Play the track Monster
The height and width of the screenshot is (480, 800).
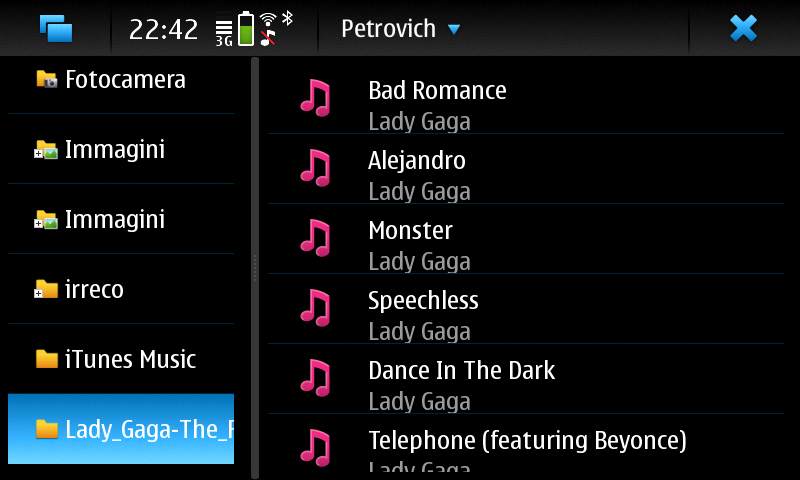526,239
